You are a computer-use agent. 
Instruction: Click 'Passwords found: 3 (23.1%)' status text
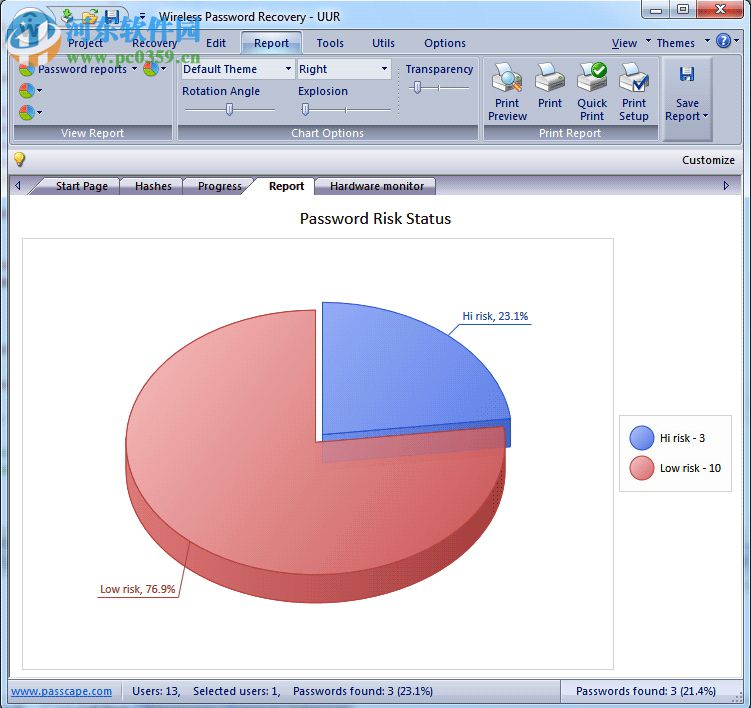(363, 691)
